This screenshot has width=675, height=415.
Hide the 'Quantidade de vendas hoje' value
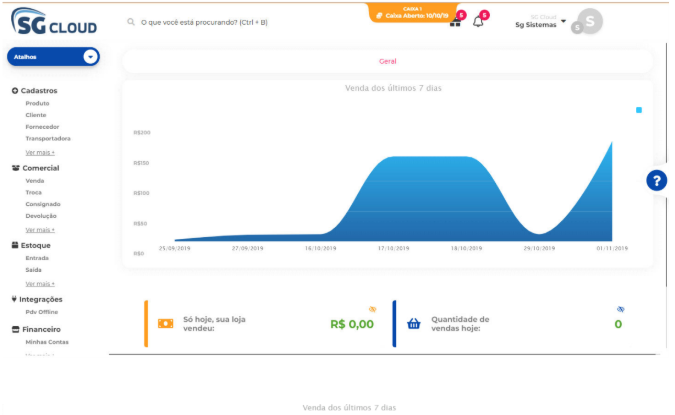pyautogui.click(x=620, y=309)
